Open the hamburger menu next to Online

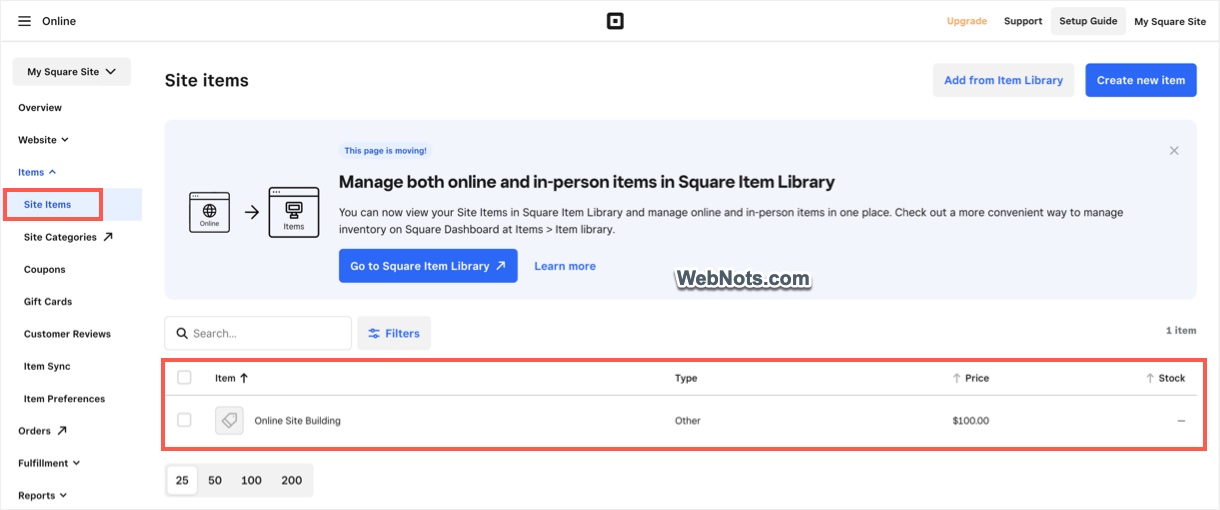point(24,21)
